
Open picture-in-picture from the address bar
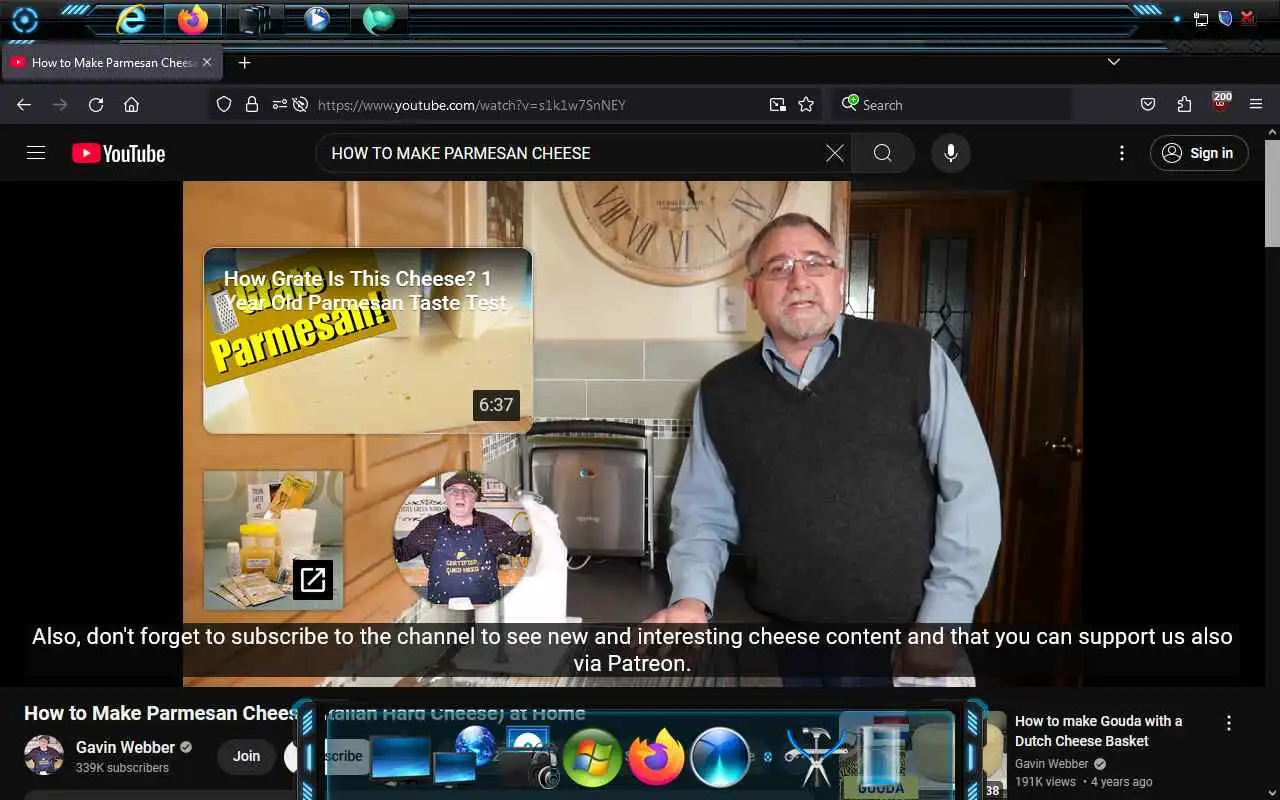(777, 104)
